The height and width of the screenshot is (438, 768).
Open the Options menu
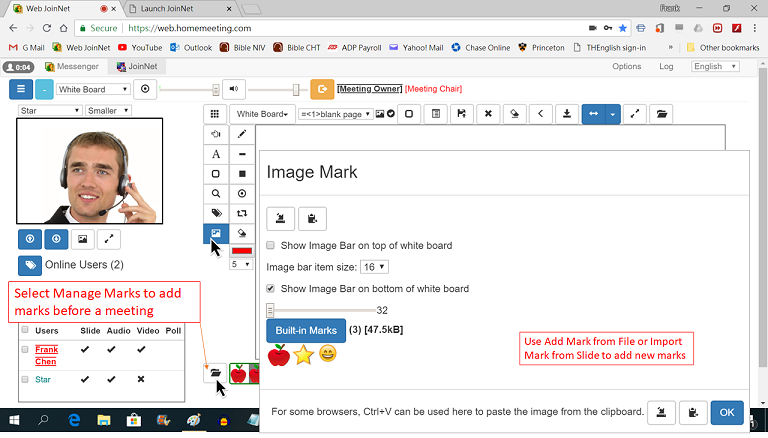626,66
